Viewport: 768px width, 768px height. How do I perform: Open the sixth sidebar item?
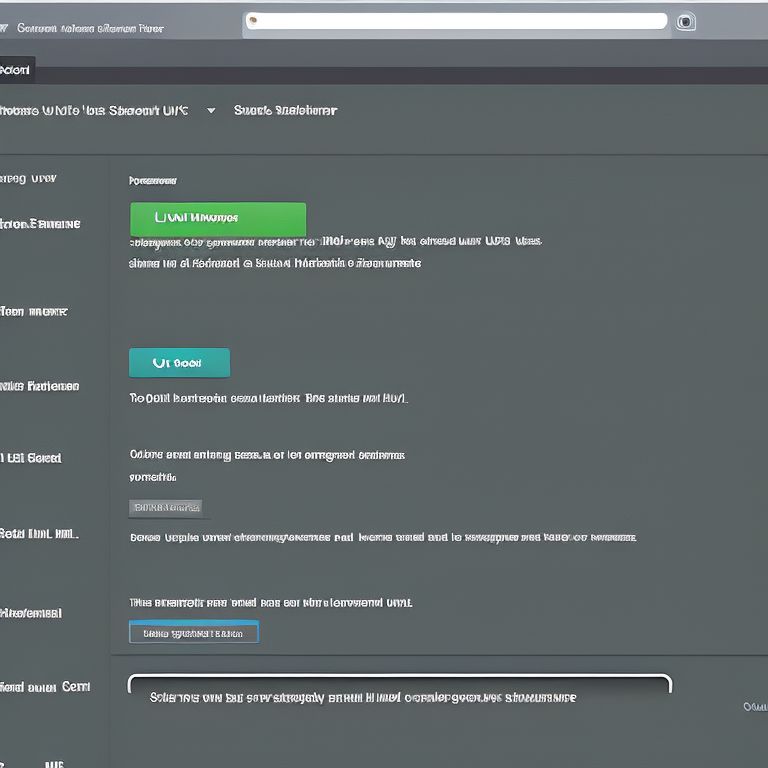[x=40, y=534]
